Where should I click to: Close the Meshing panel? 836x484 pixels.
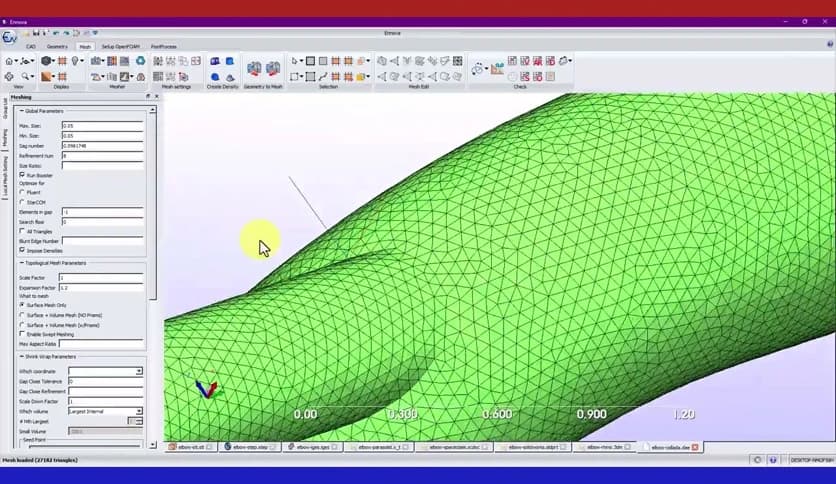(157, 96)
